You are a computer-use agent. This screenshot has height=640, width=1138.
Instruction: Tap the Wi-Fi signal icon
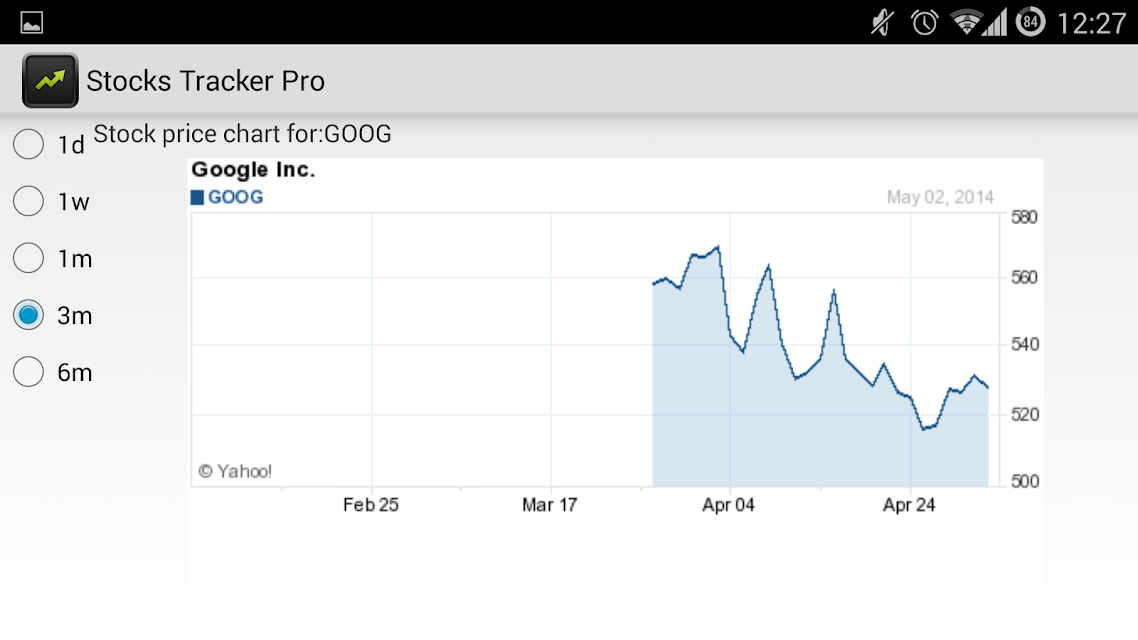(x=966, y=22)
